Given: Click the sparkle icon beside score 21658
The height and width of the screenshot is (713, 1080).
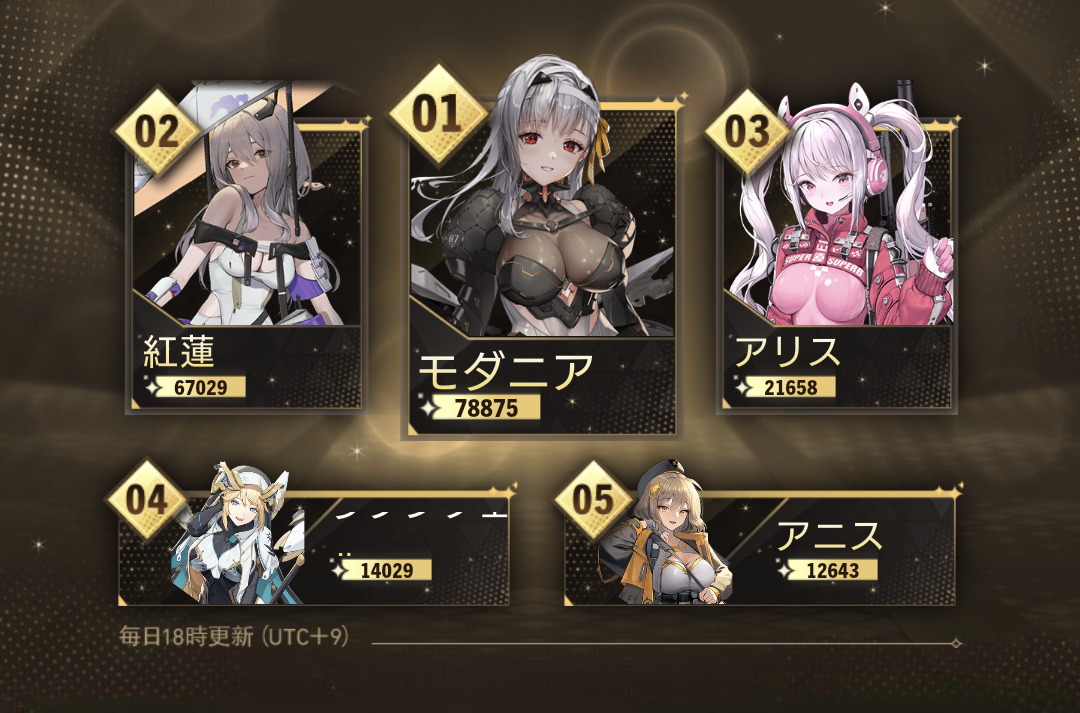Looking at the screenshot, I should 744,387.
